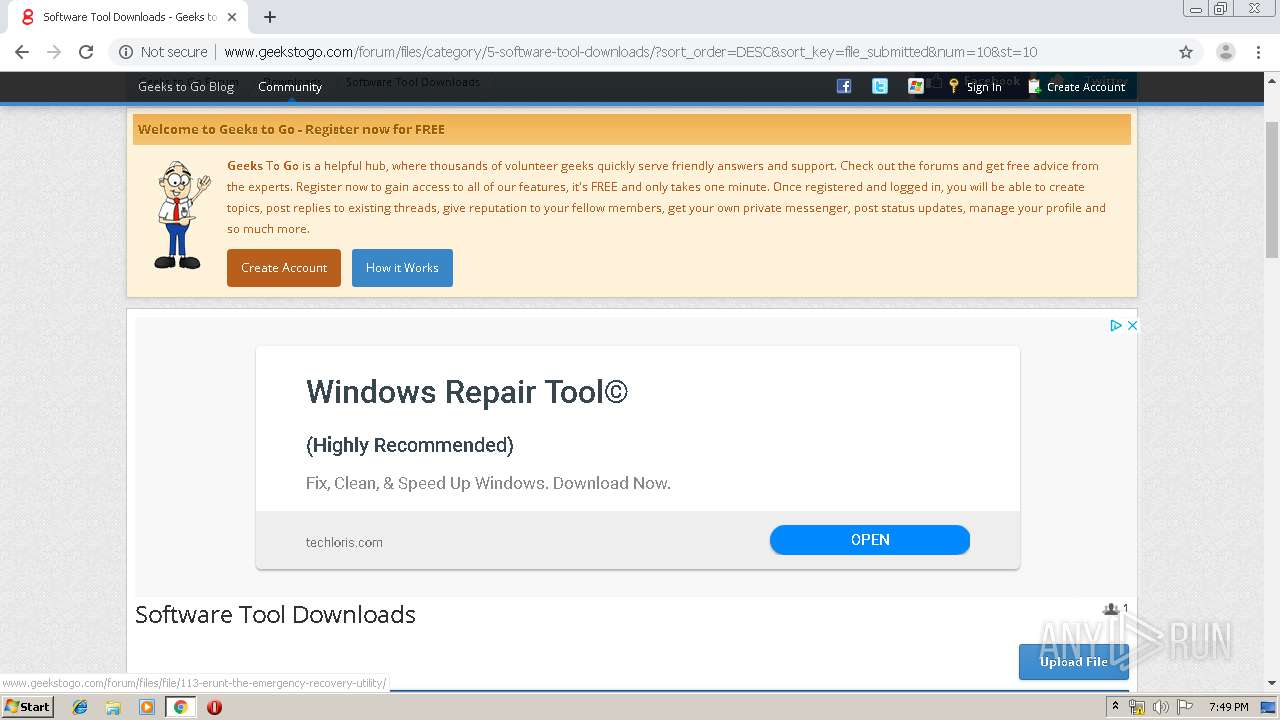Click the geek mascot image
This screenshot has width=1280, height=720.
coord(182,215)
